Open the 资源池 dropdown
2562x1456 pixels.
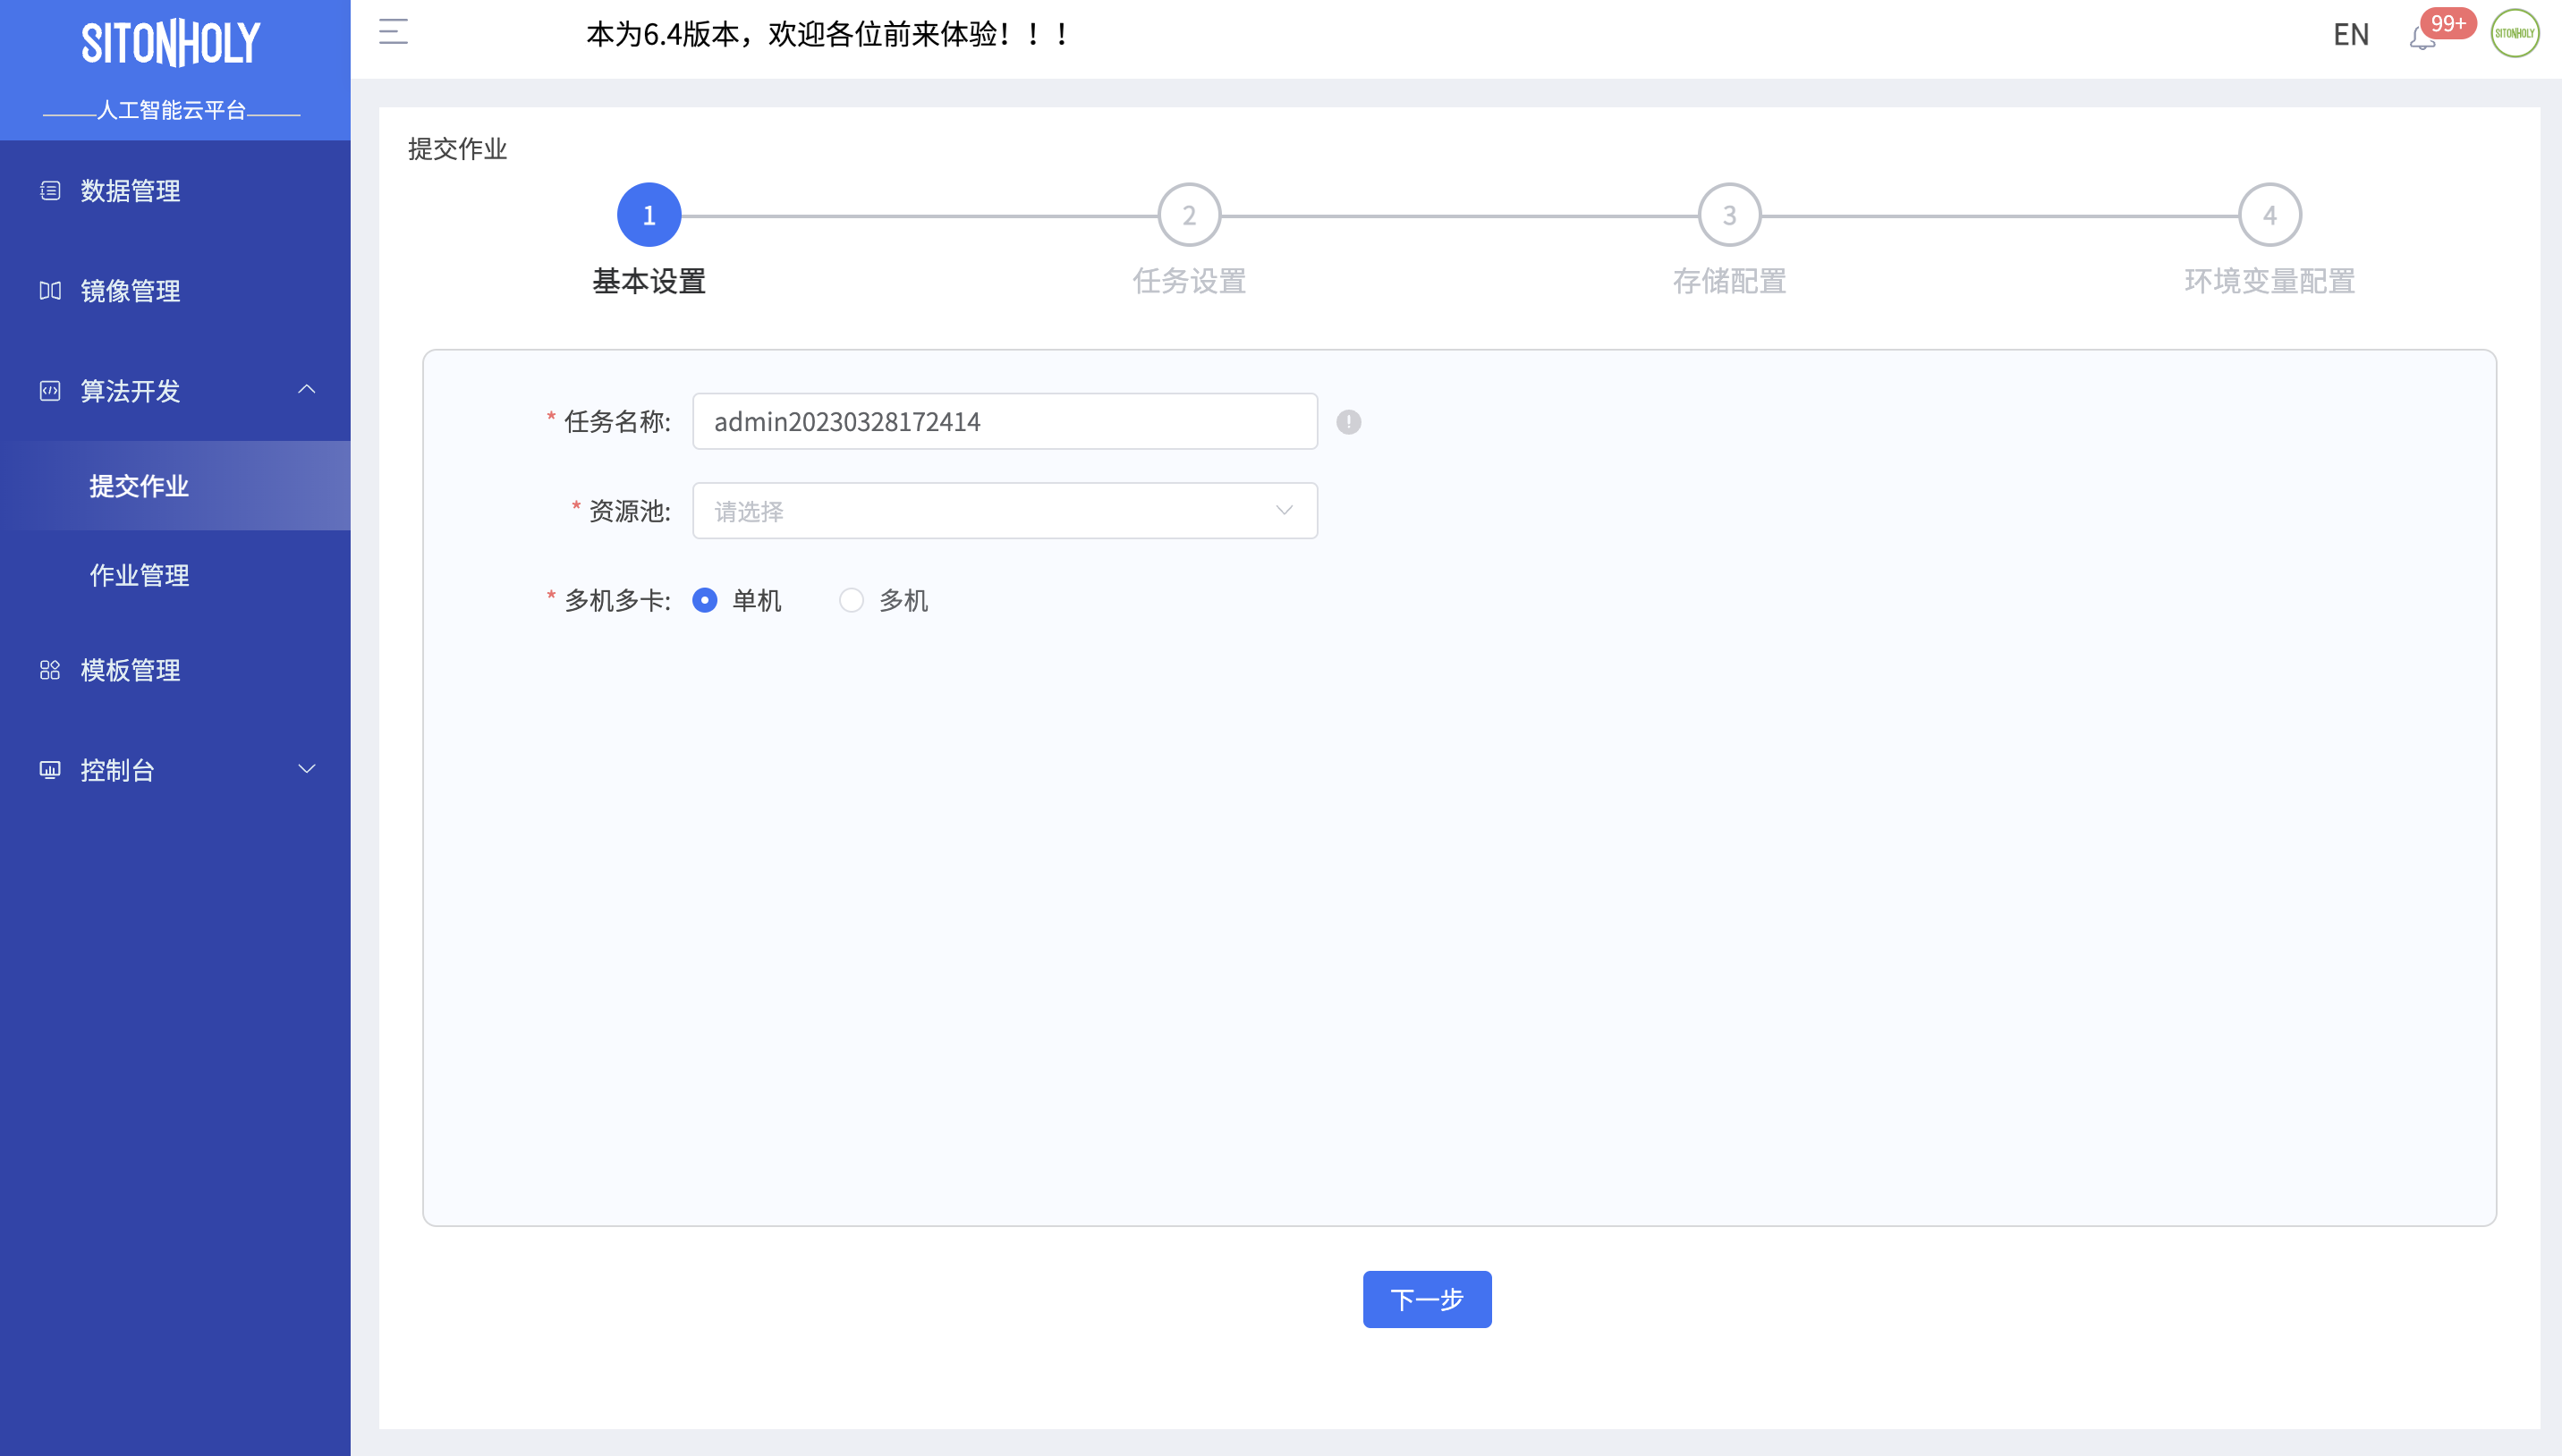pyautogui.click(x=1004, y=511)
